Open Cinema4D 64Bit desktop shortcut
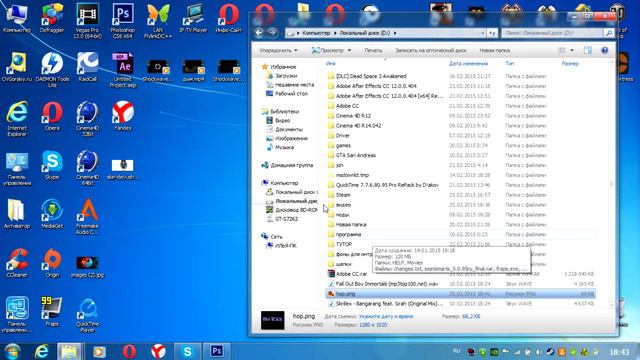 tap(87, 167)
